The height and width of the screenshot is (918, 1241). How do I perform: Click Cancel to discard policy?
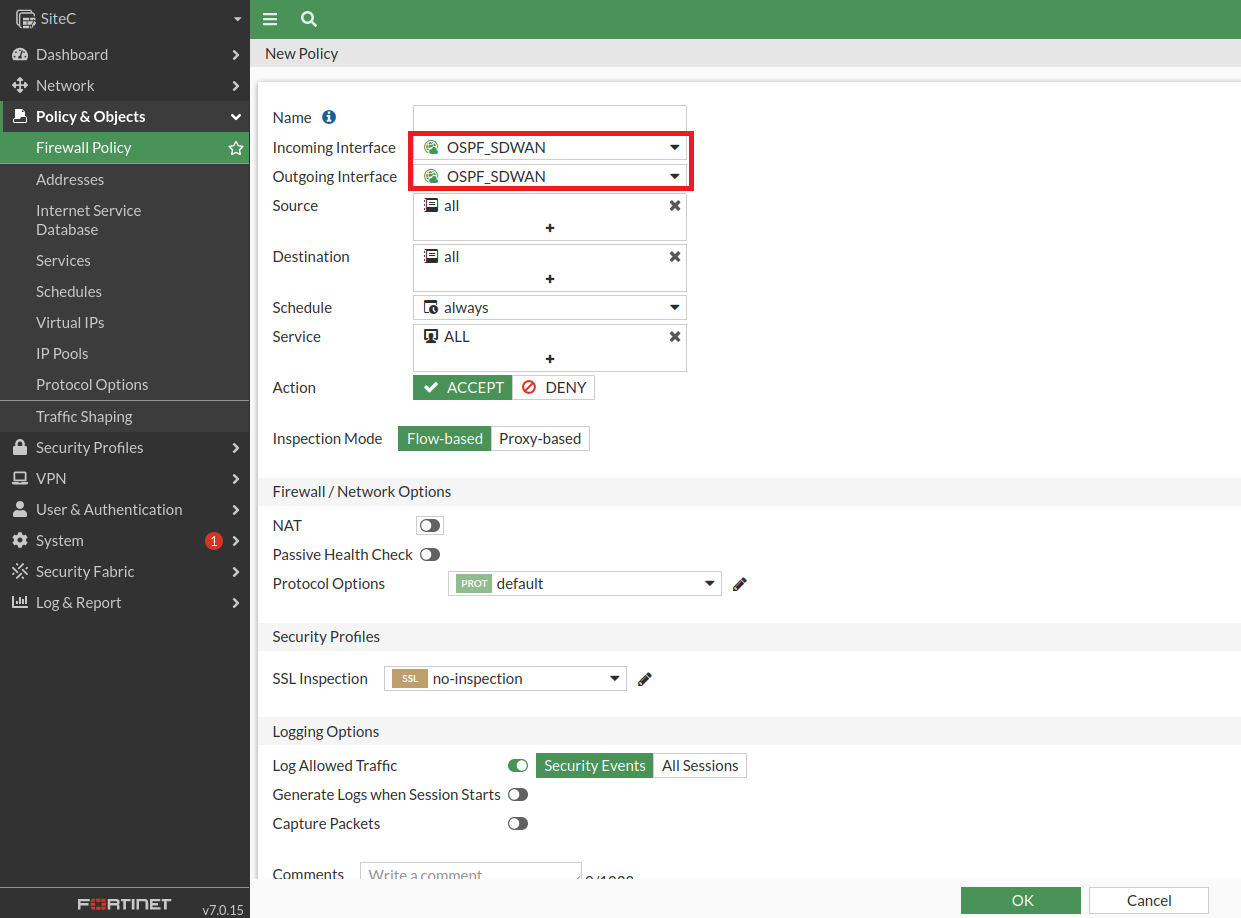(x=1149, y=900)
